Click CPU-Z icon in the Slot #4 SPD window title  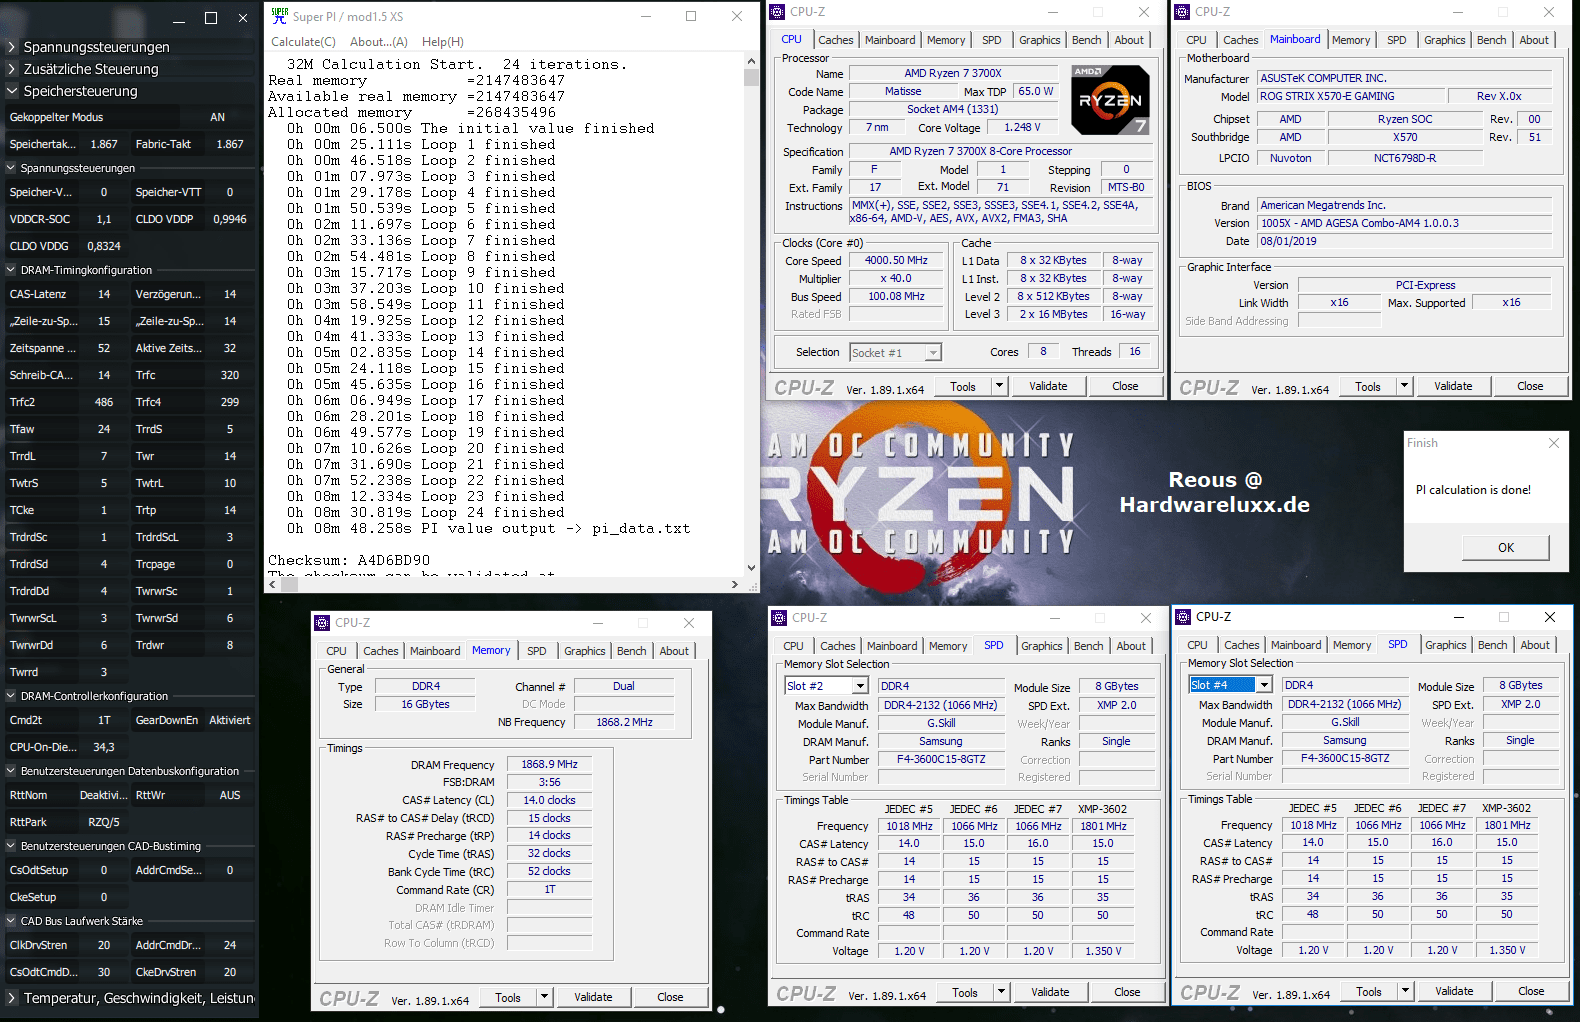[1183, 617]
